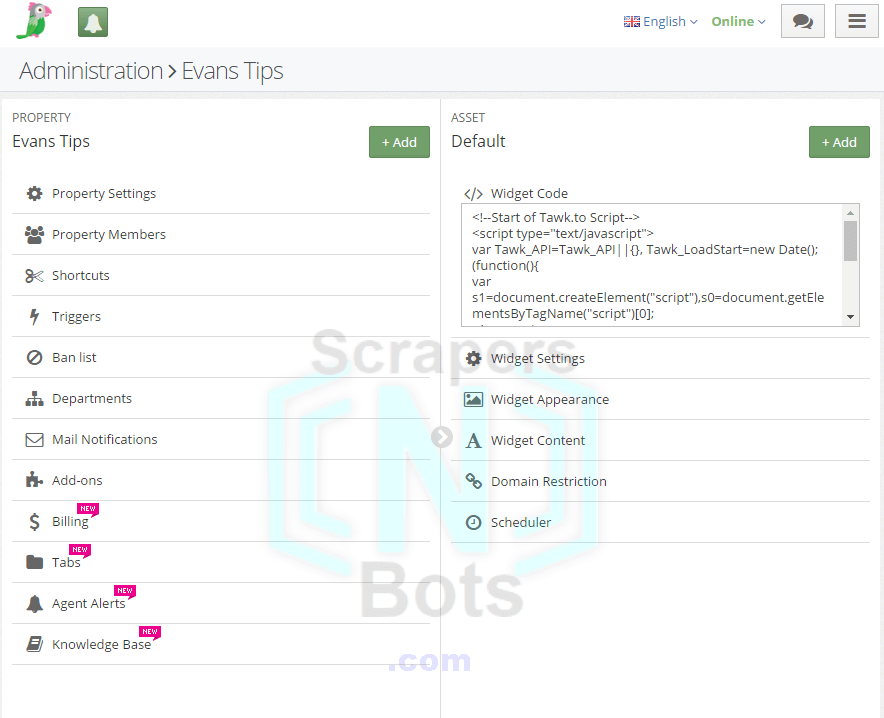Screen dimensions: 884x718
Task: Click Administration in the breadcrumb
Action: click(91, 71)
